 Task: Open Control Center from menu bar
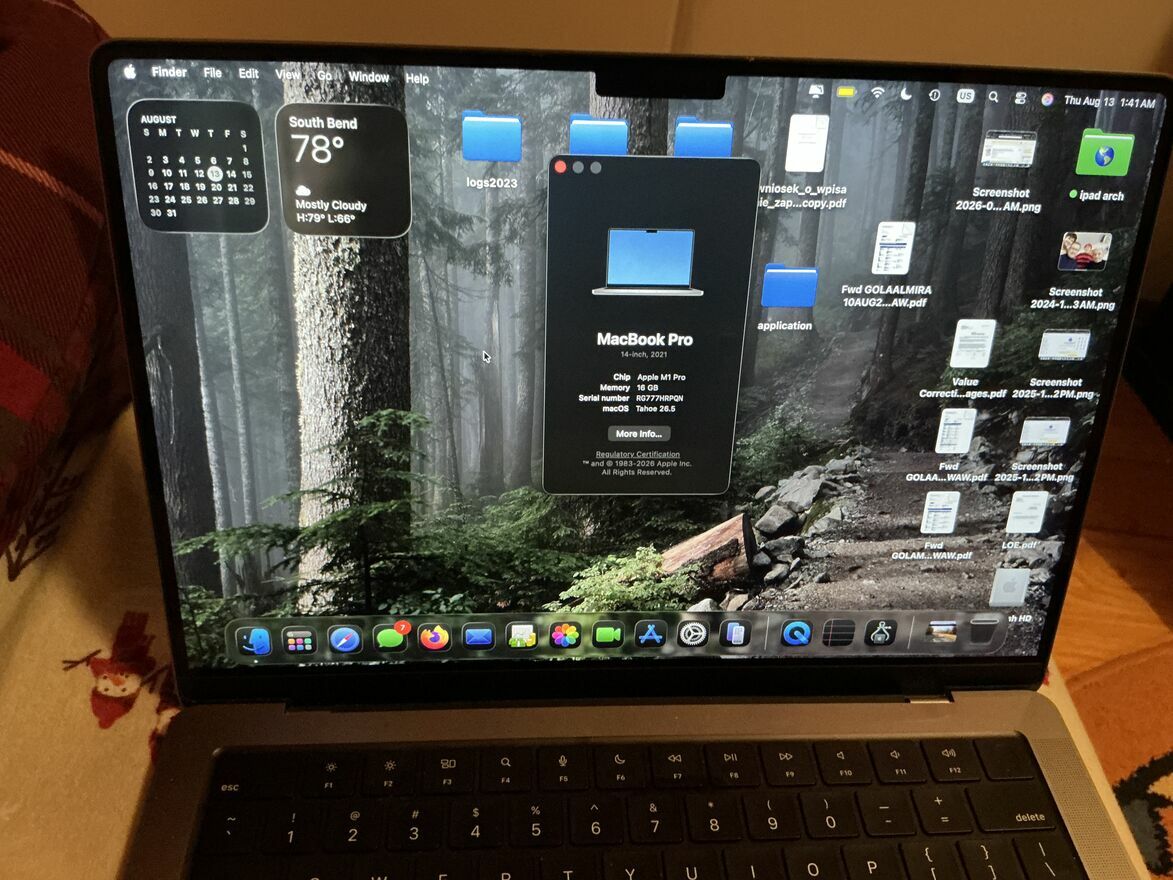[x=1020, y=98]
